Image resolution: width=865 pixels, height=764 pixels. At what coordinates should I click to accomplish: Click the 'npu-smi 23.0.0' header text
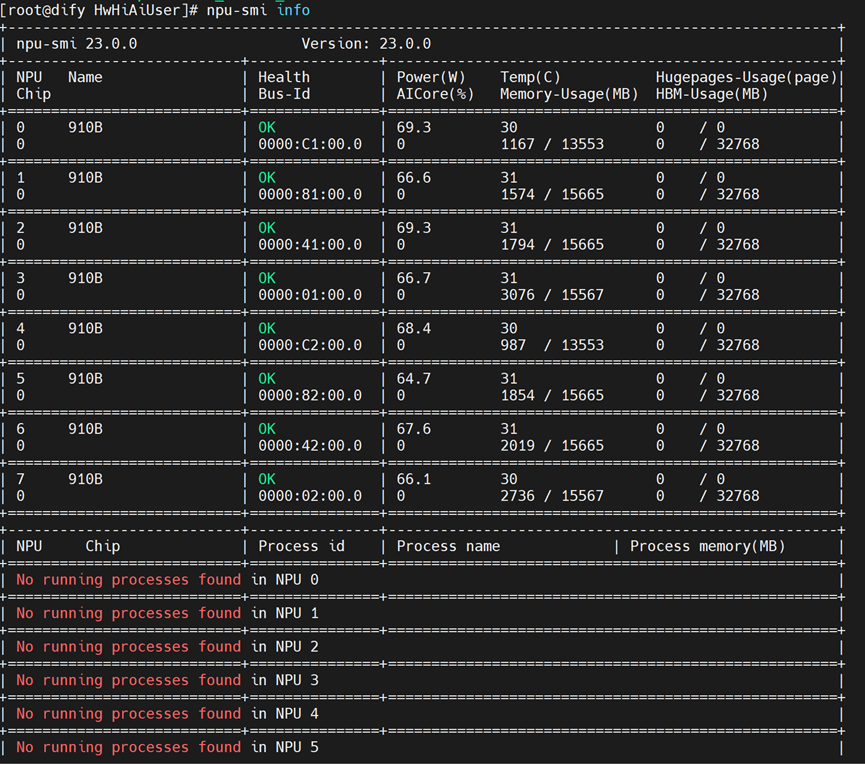(x=77, y=44)
